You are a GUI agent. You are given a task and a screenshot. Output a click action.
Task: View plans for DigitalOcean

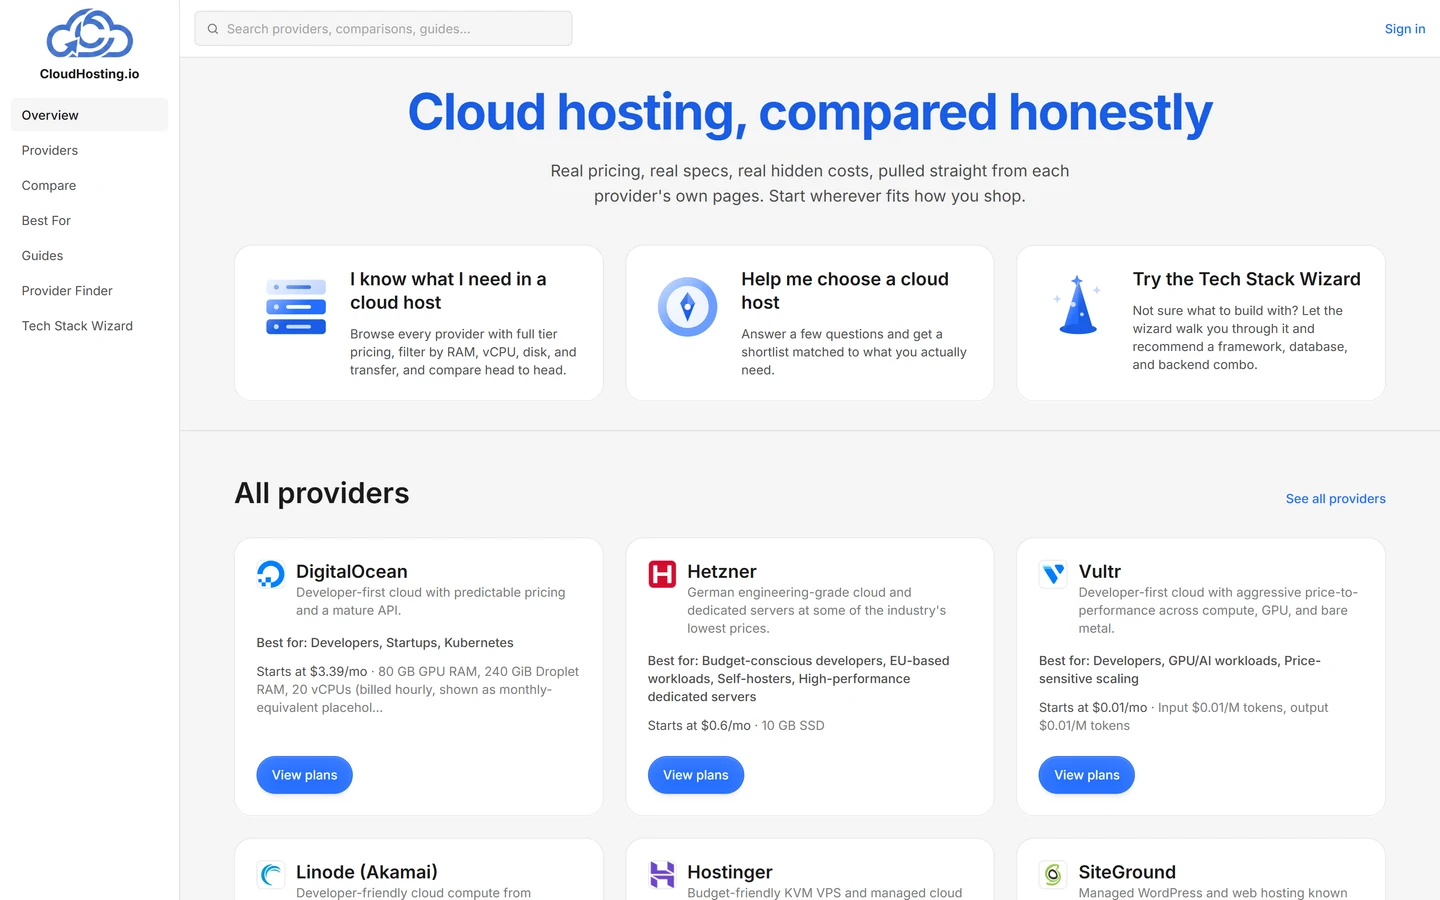pos(304,775)
